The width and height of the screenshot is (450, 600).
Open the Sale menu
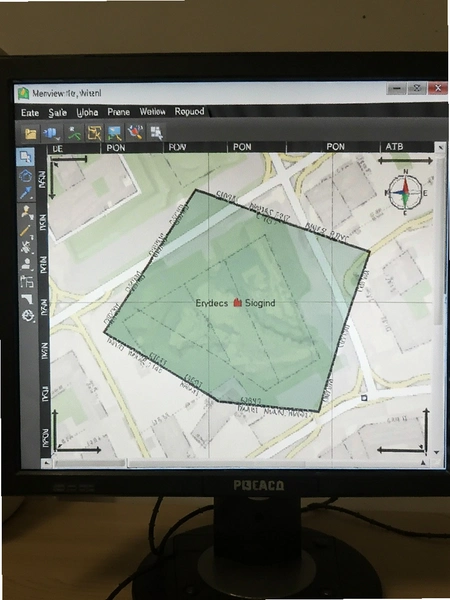(x=58, y=112)
